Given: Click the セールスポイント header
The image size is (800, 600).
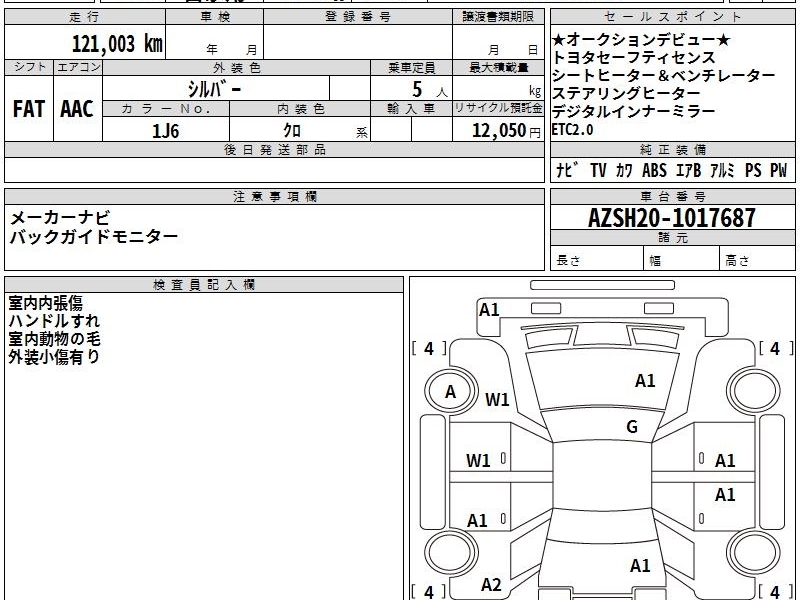Looking at the screenshot, I should pos(672,17).
